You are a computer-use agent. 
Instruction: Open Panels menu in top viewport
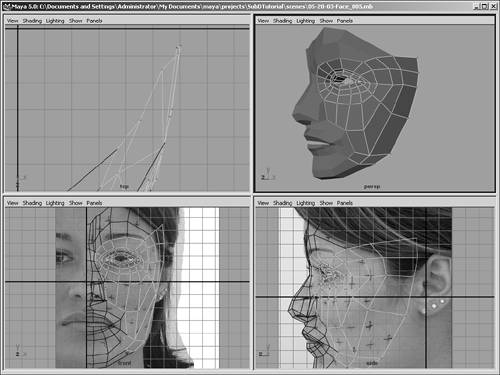point(94,21)
